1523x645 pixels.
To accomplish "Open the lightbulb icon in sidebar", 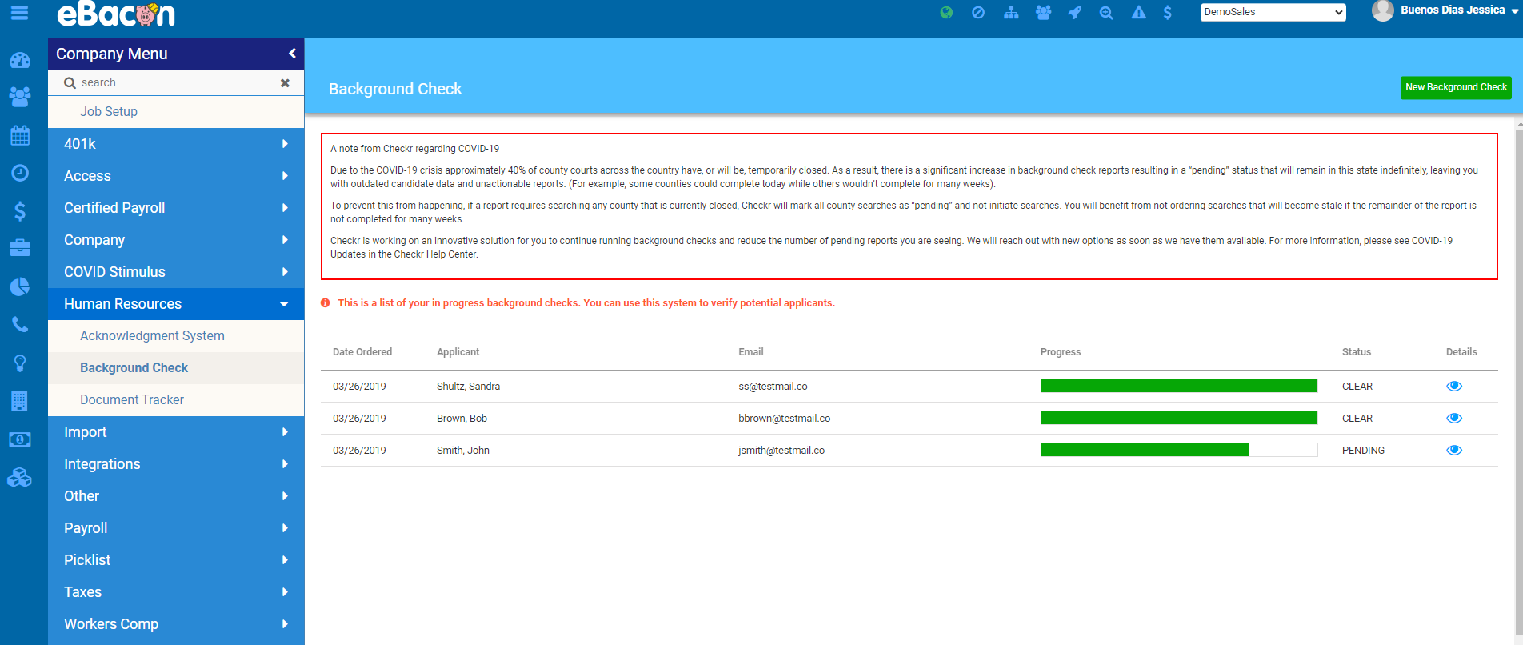I will 19,362.
